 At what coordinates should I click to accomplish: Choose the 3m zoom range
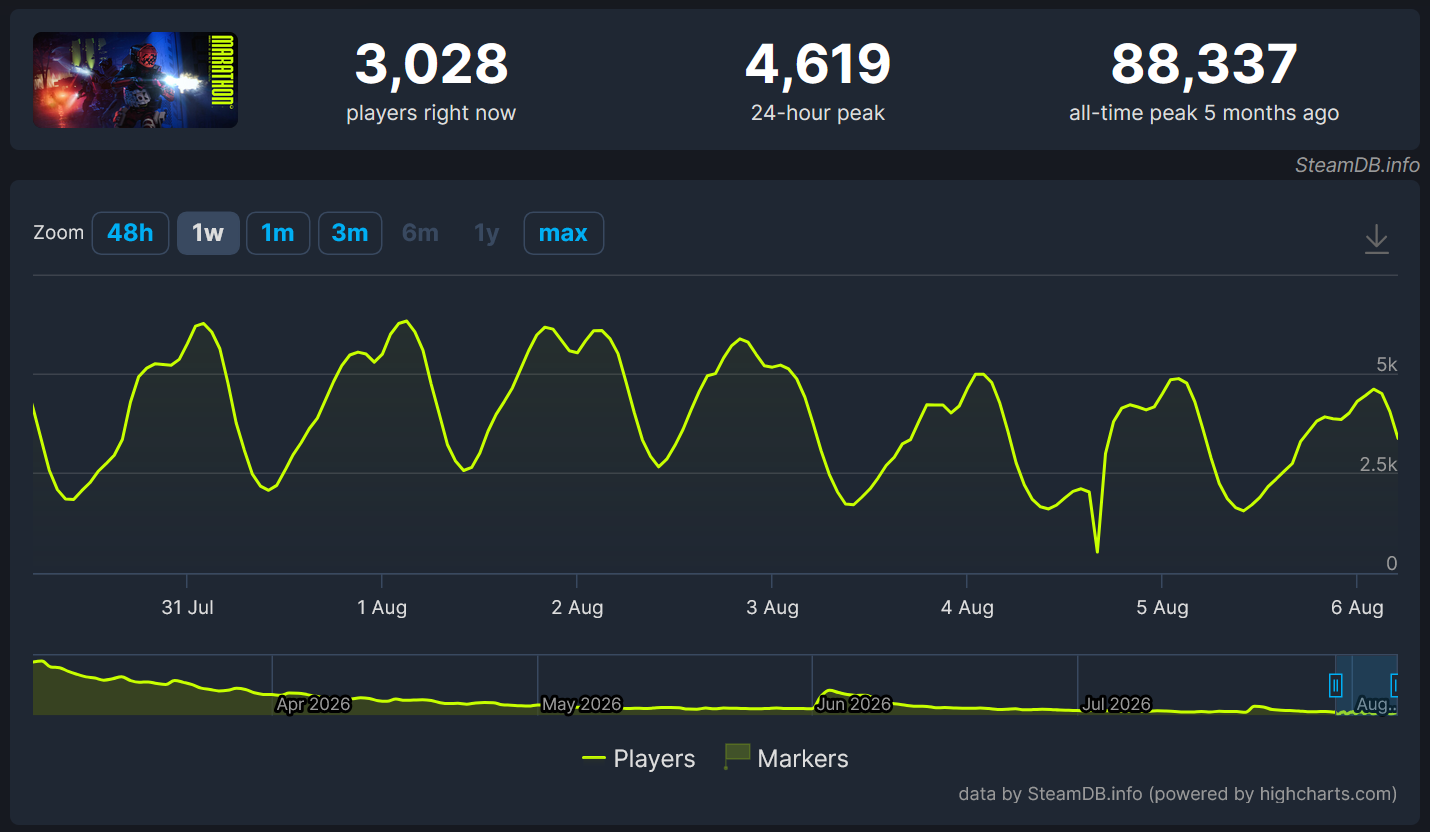click(350, 233)
